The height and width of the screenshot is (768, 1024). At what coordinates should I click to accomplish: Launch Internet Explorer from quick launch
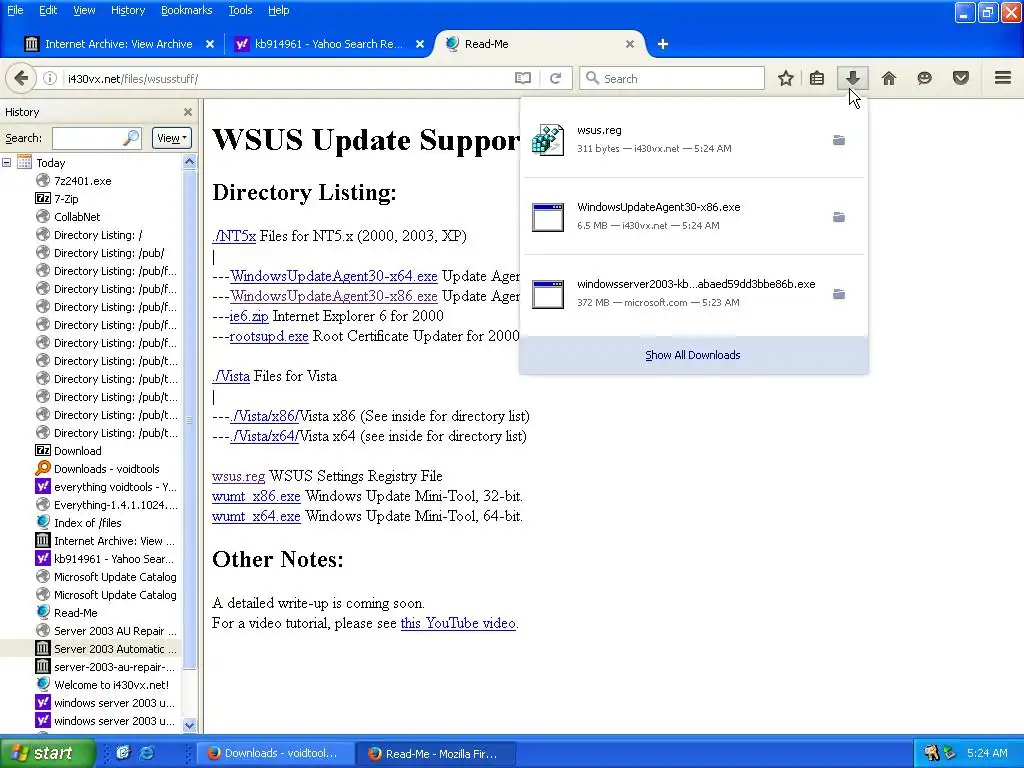point(147,752)
